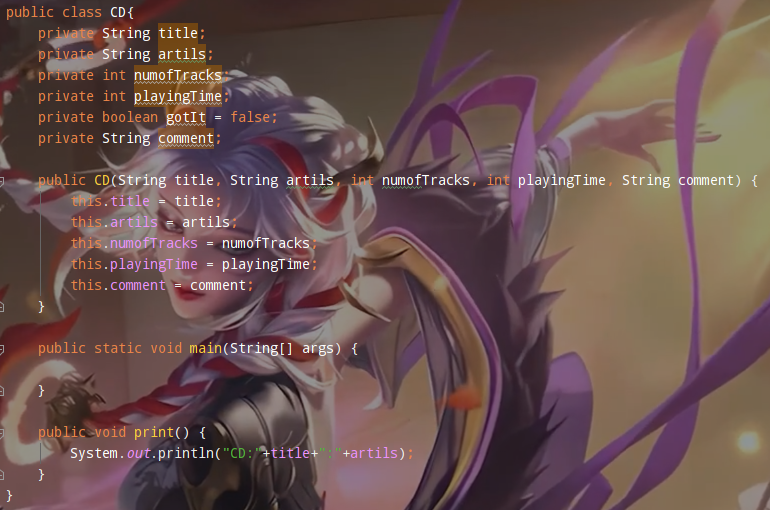
Task: Click the highlighted title field declaration
Action: coord(178,33)
